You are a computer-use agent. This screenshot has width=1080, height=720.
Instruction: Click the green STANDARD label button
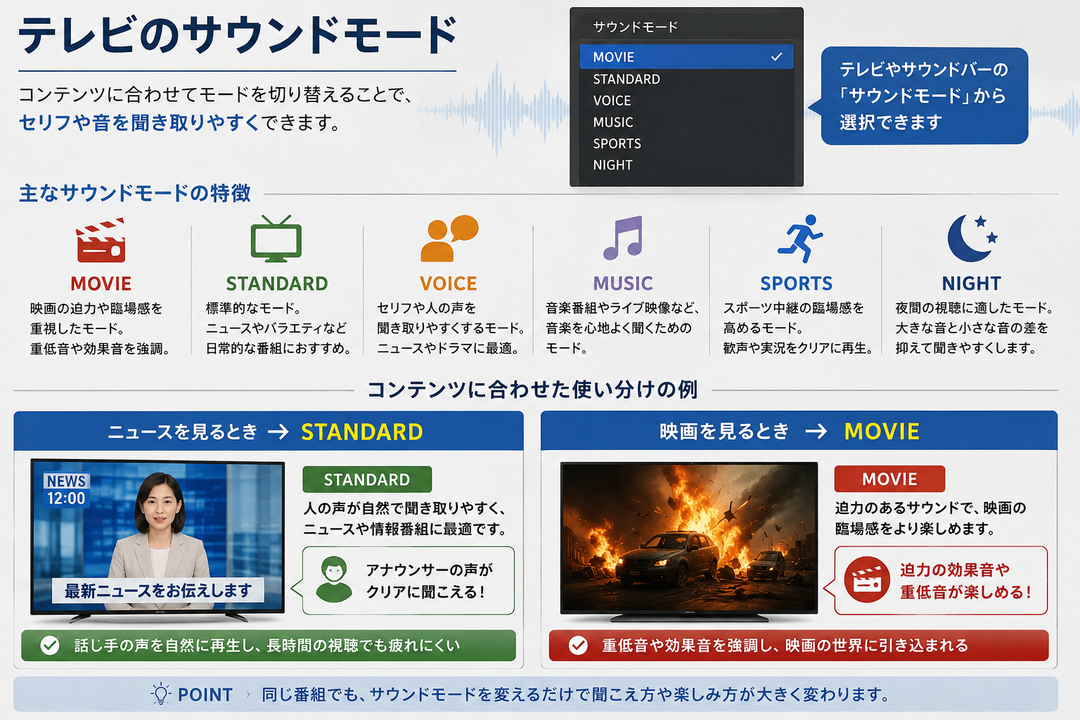click(x=367, y=480)
